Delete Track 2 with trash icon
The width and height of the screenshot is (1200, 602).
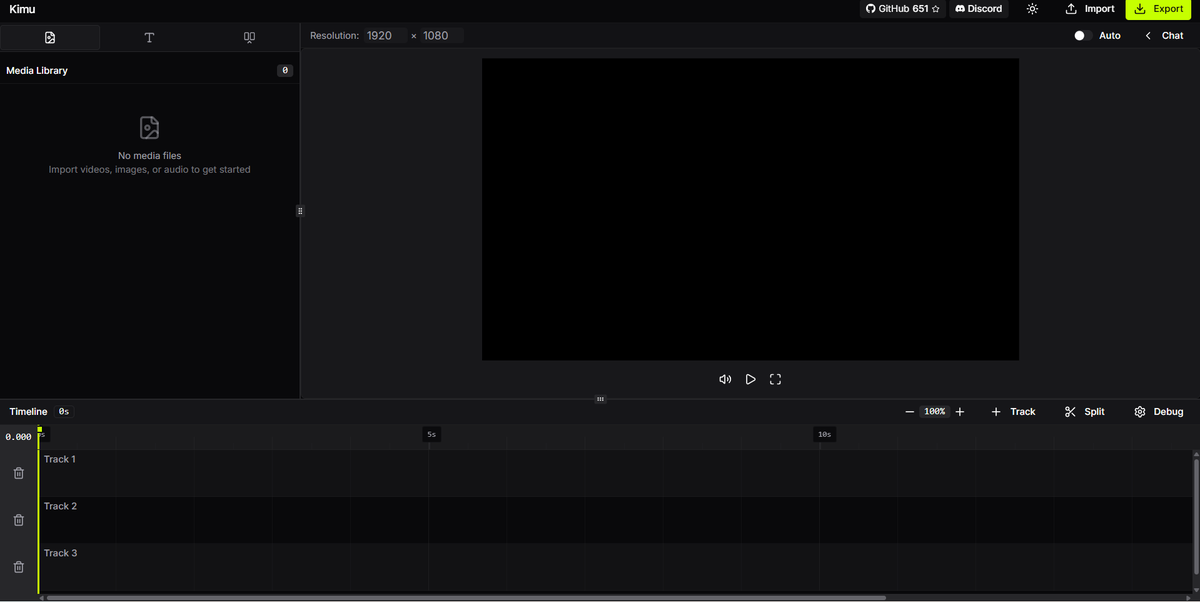(x=18, y=520)
